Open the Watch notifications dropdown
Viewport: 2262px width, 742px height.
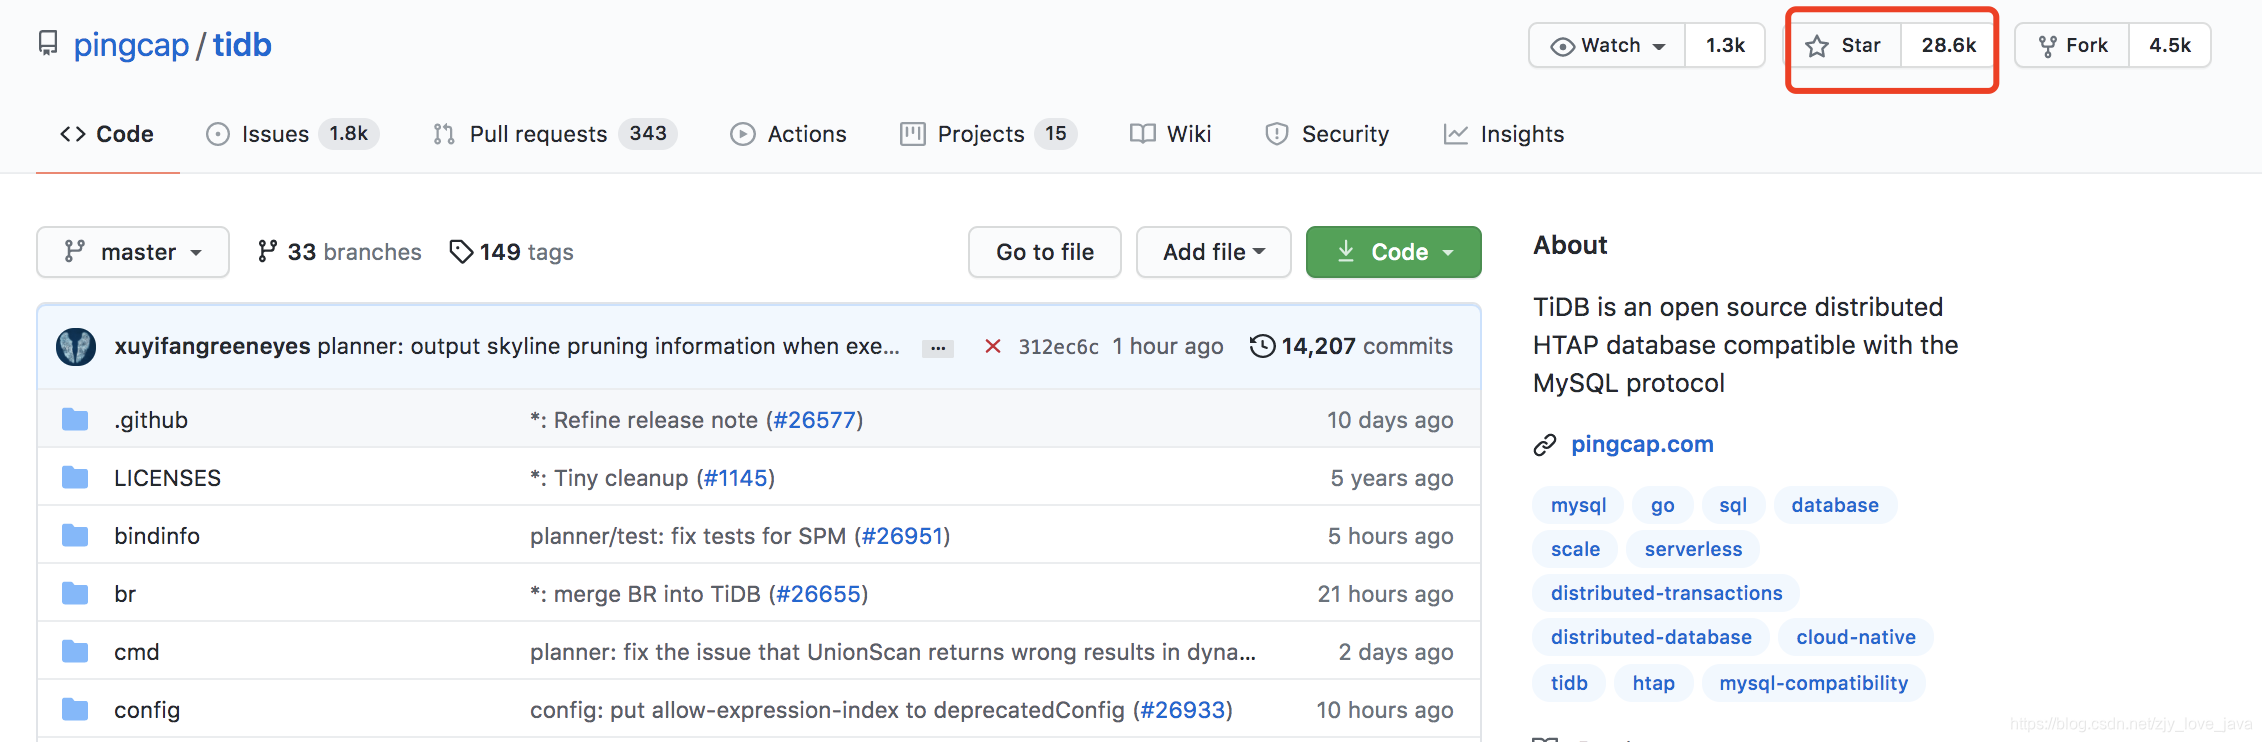pos(1607,45)
